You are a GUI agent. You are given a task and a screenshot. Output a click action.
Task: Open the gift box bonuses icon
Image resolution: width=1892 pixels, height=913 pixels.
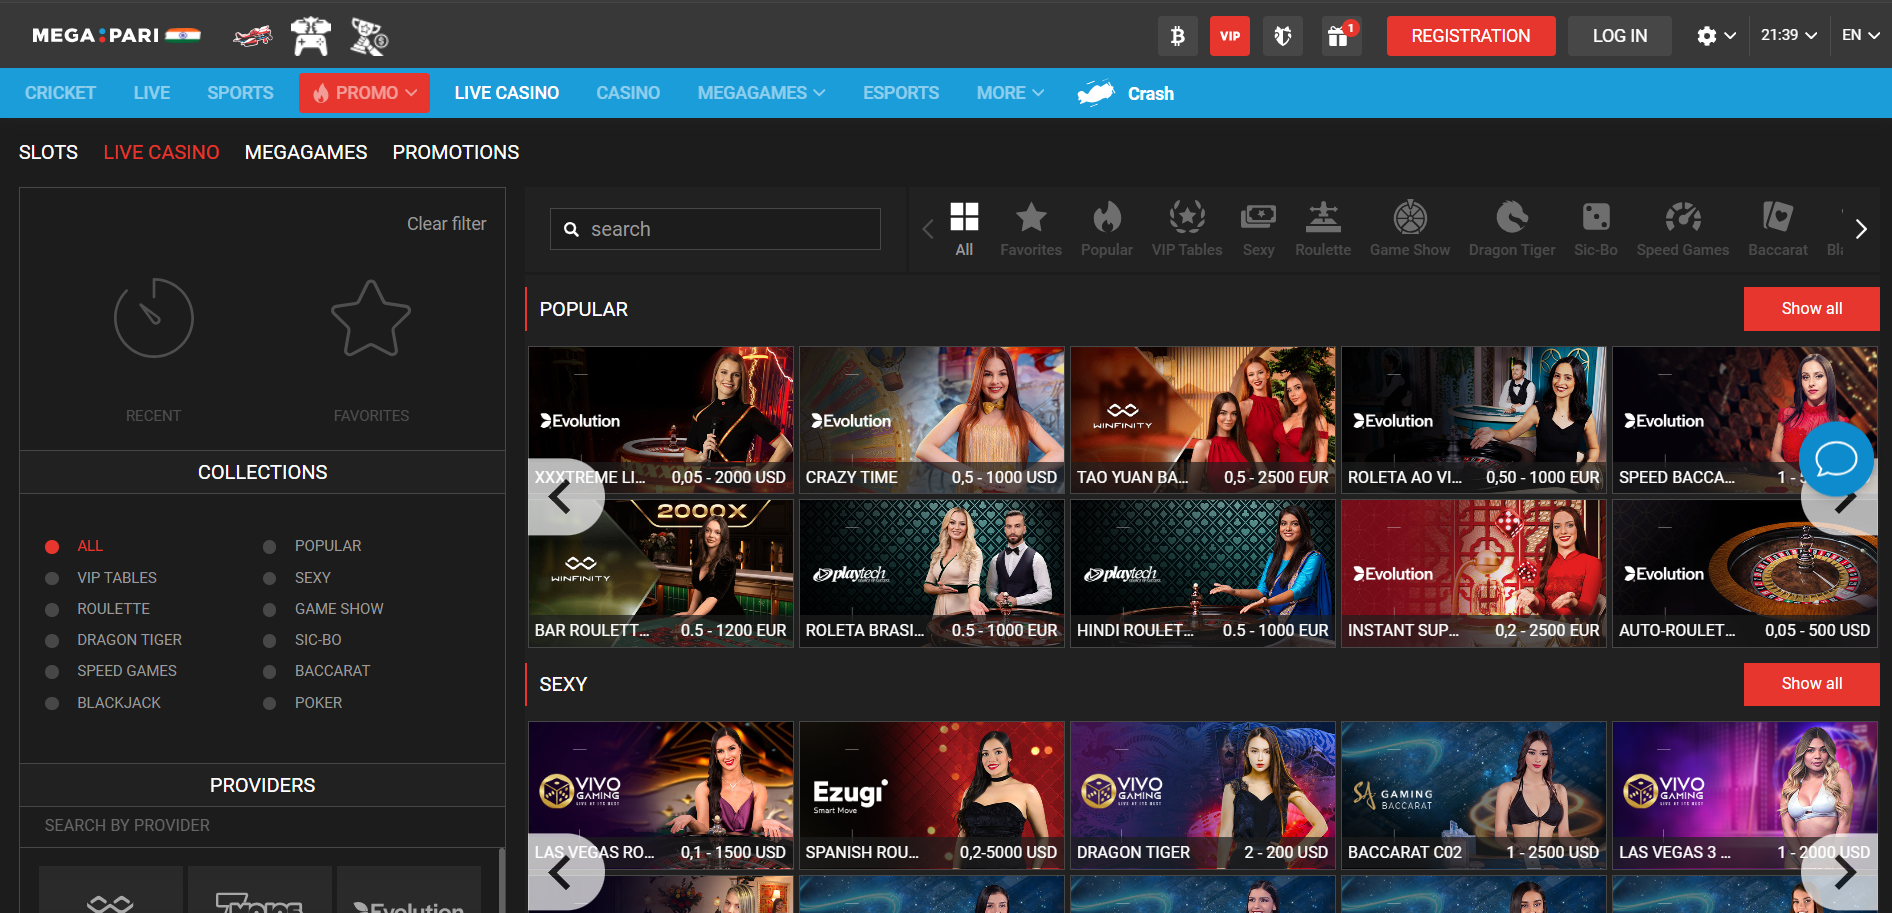tap(1340, 36)
